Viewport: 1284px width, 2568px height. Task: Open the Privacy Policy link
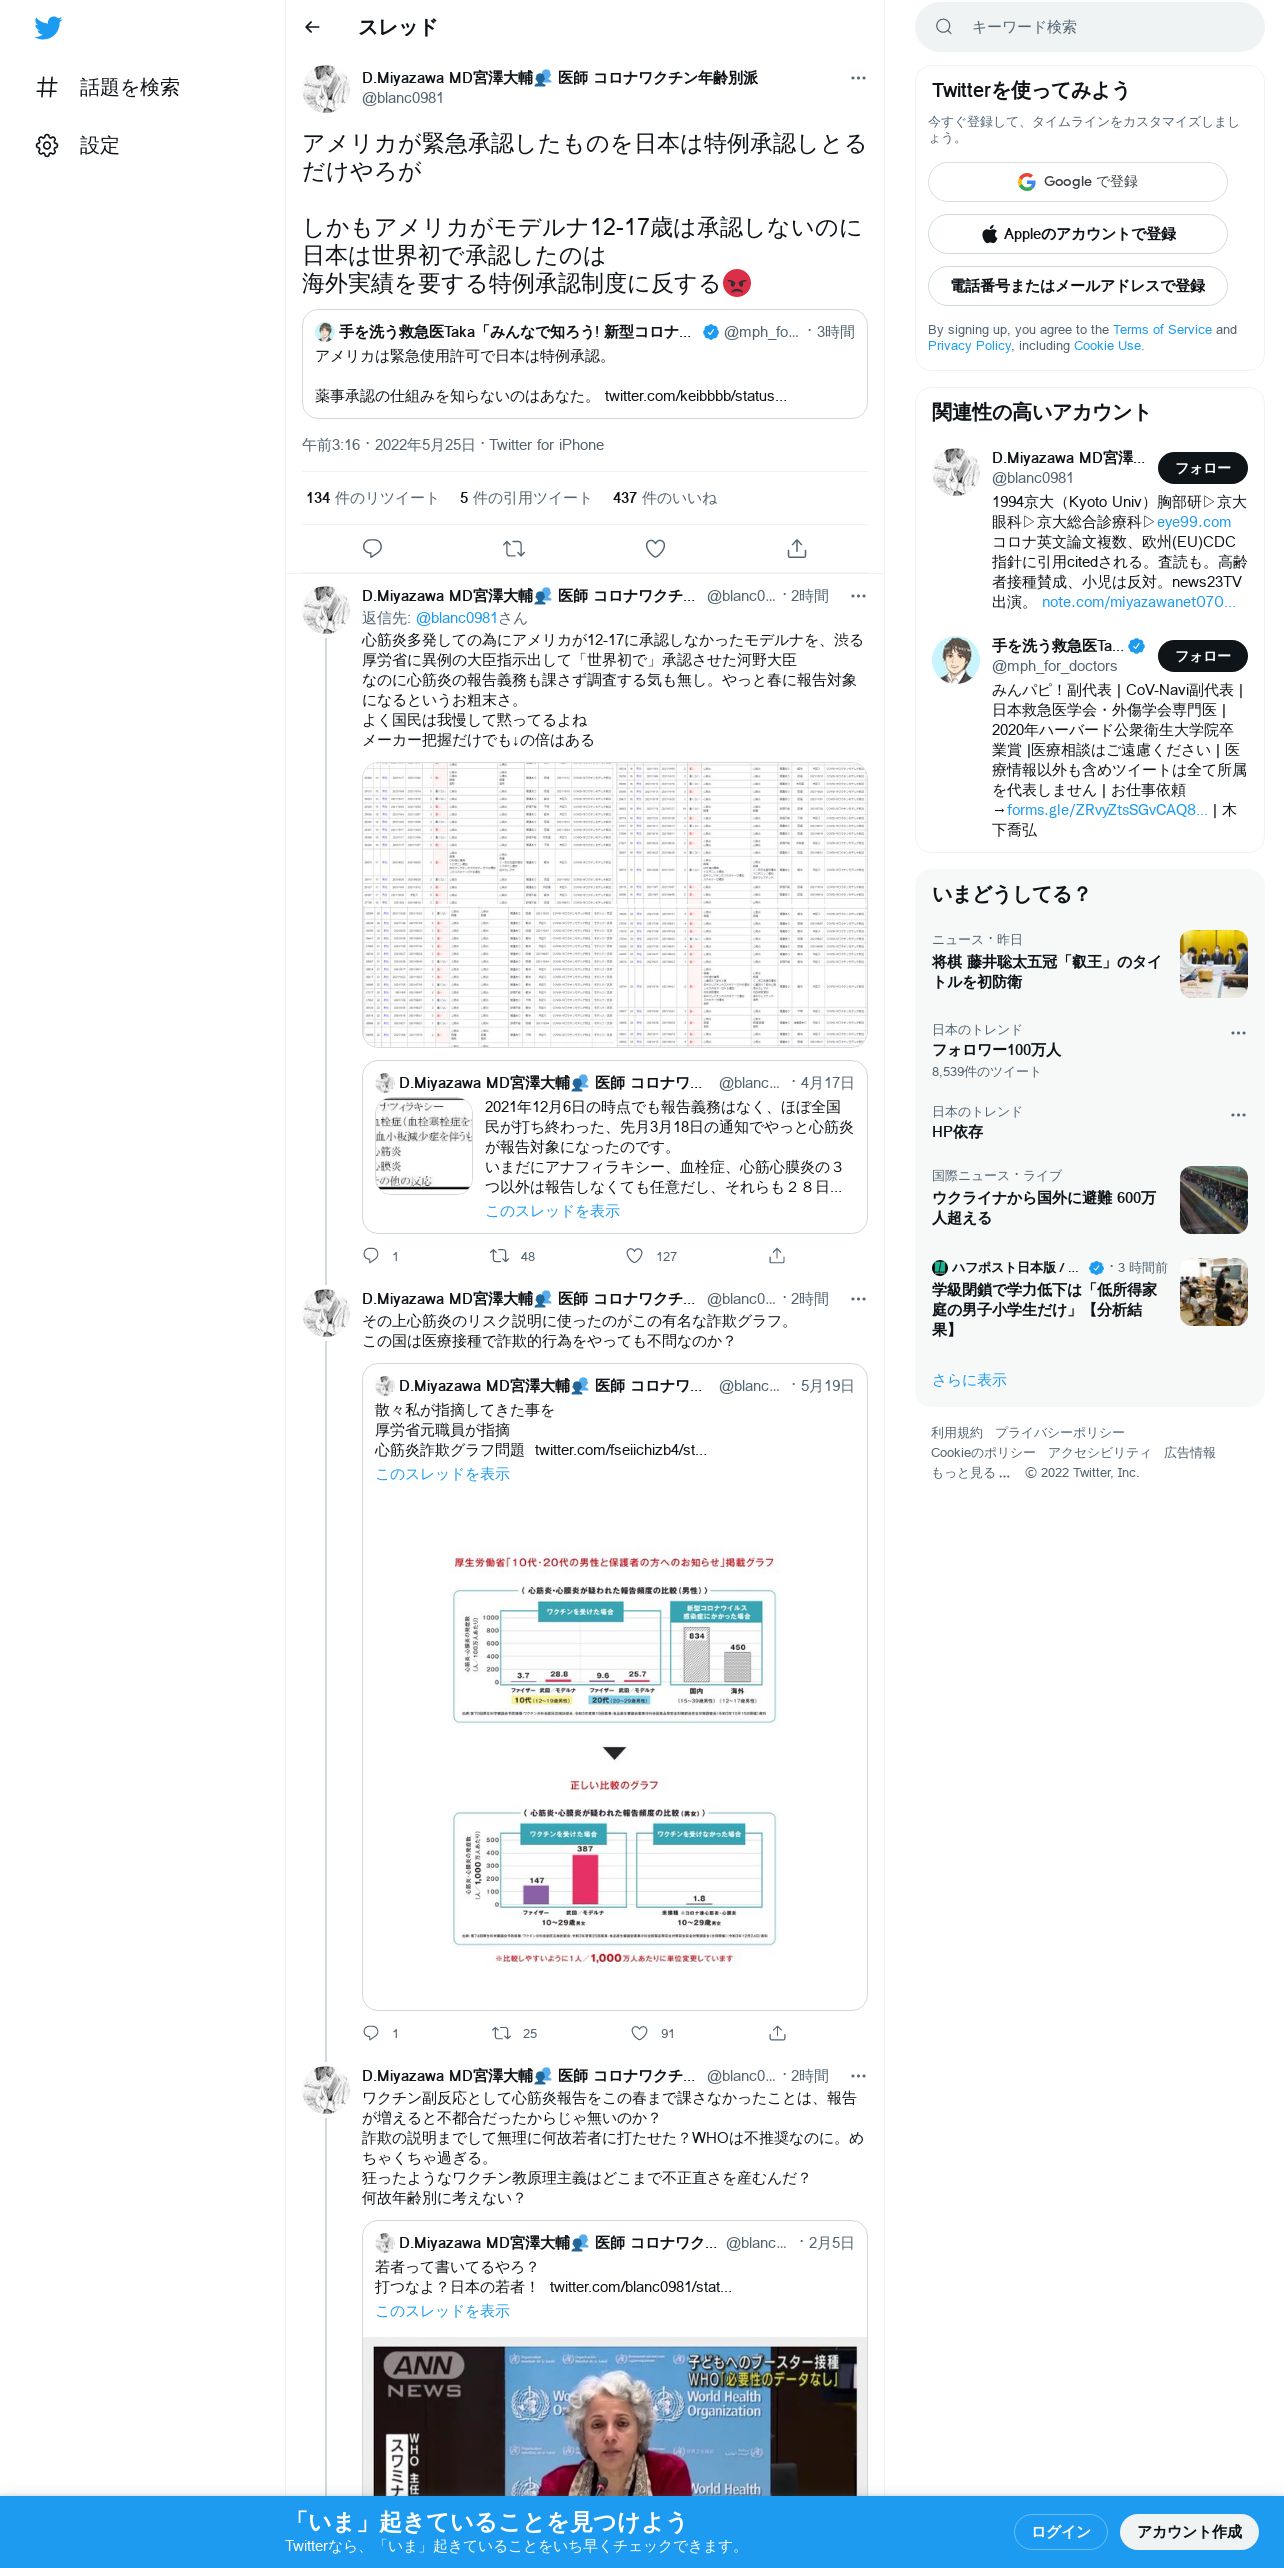click(969, 346)
